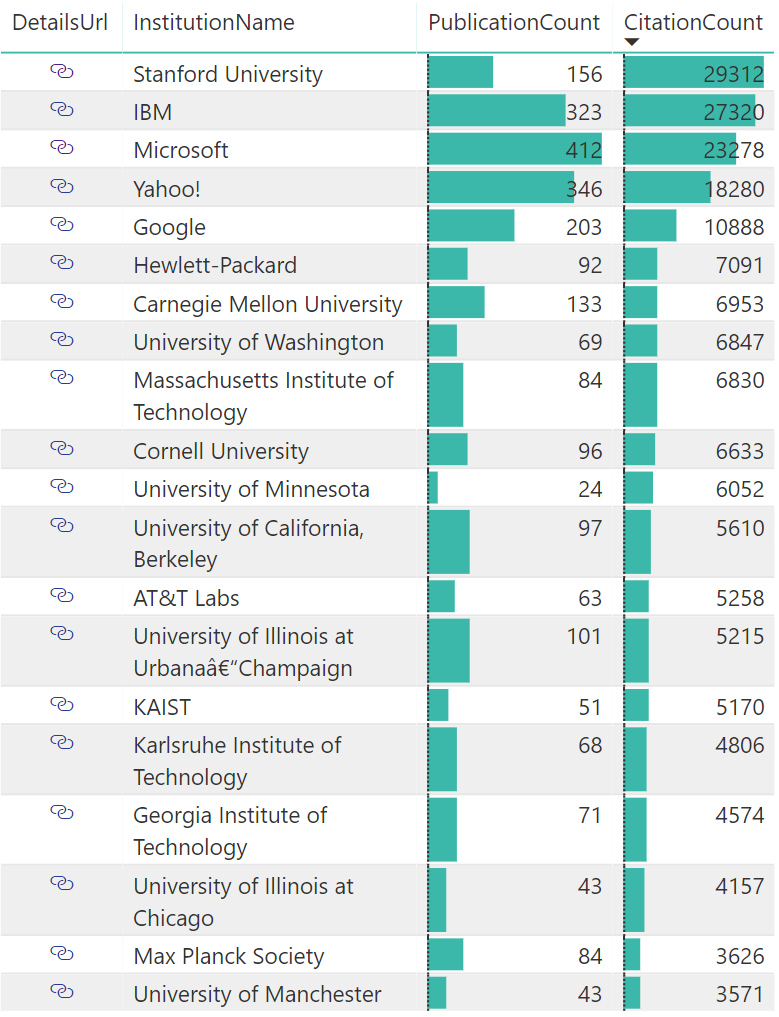Viewport: 779px width, 1017px height.
Task: Open details link for Yahoo!
Action: [61, 188]
